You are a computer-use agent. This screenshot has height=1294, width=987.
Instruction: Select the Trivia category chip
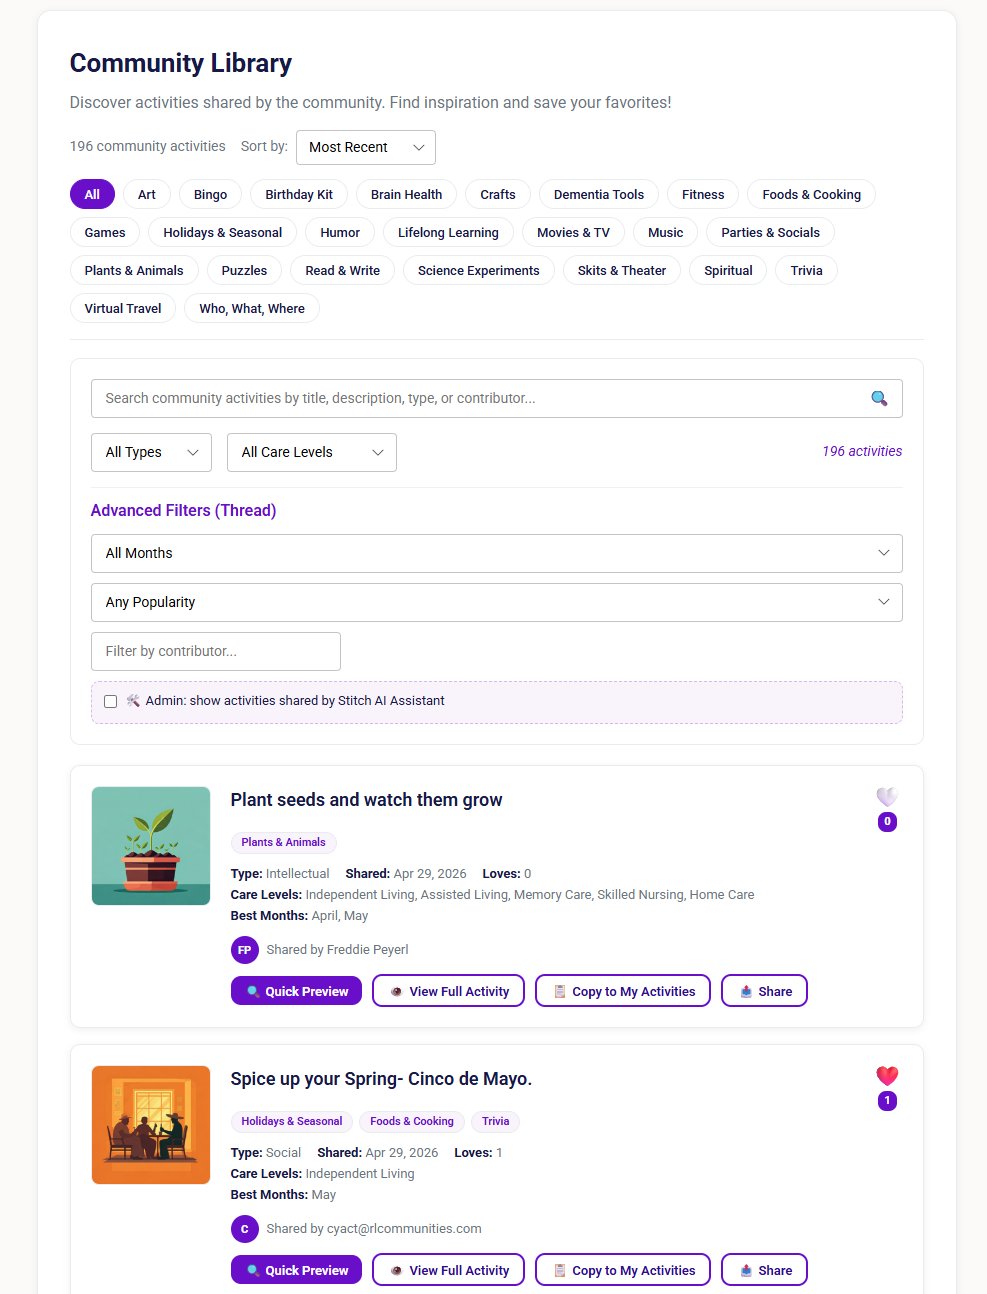click(x=806, y=270)
